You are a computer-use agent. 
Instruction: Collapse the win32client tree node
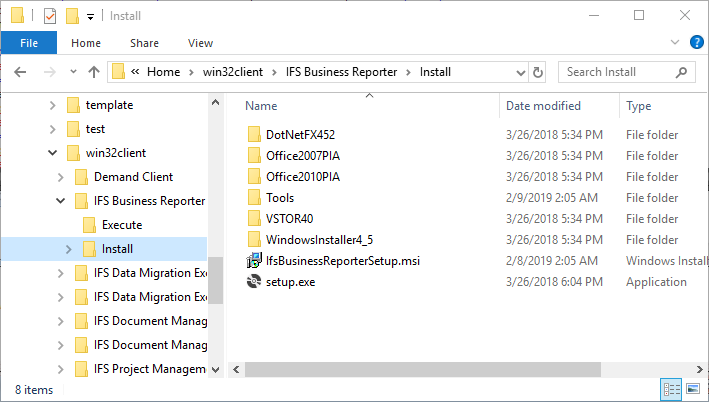(52, 153)
